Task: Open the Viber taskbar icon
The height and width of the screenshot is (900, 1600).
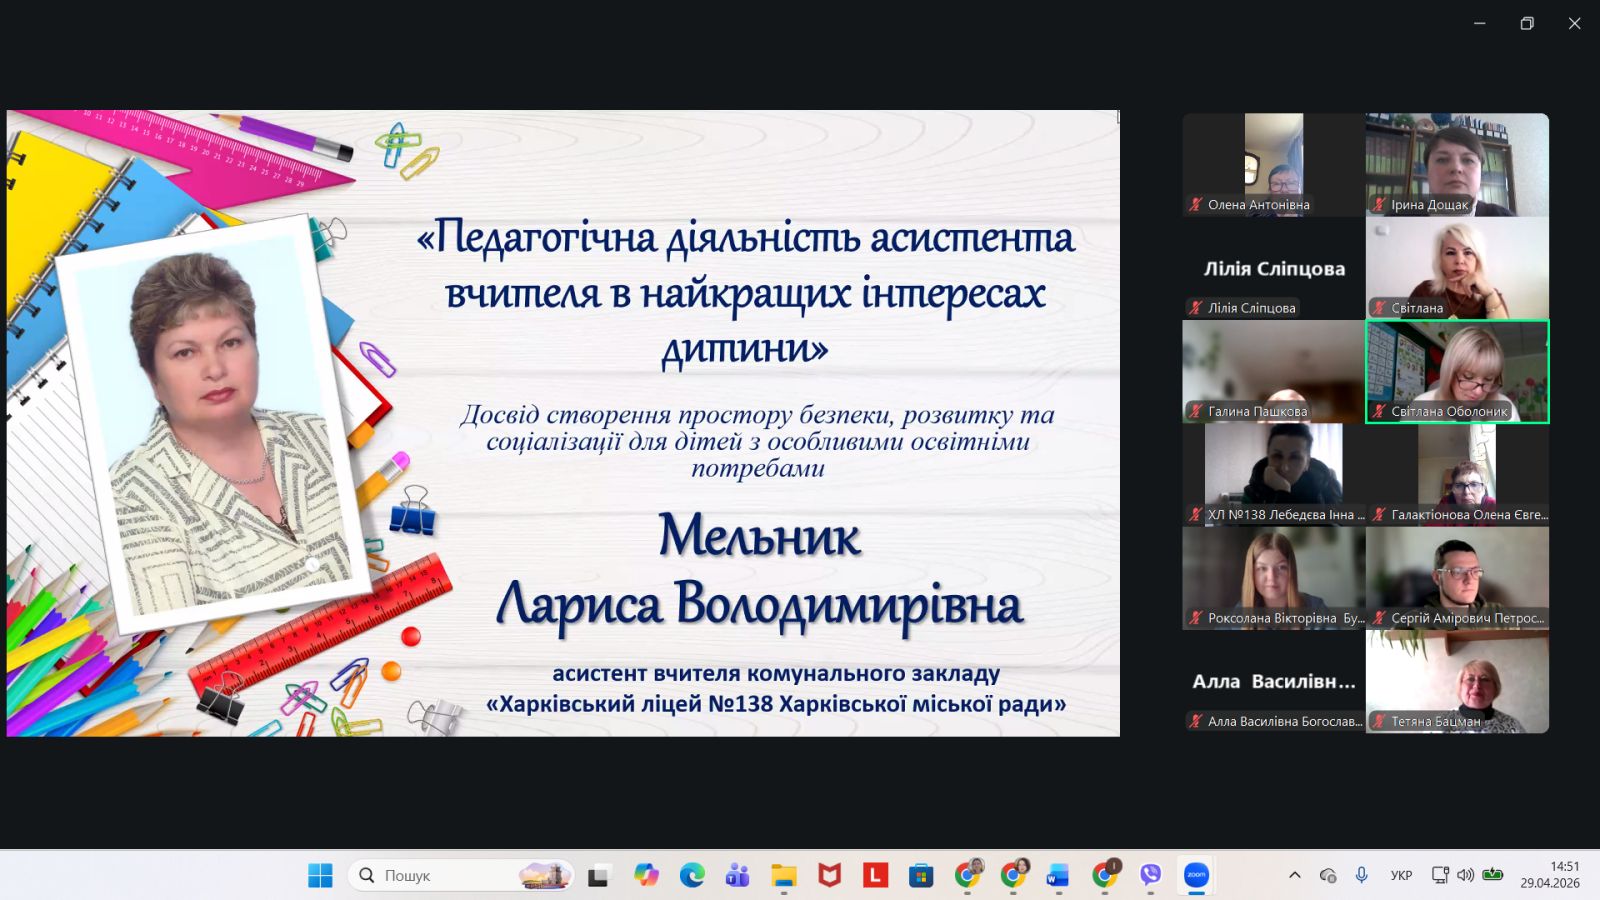Action: coord(1150,875)
